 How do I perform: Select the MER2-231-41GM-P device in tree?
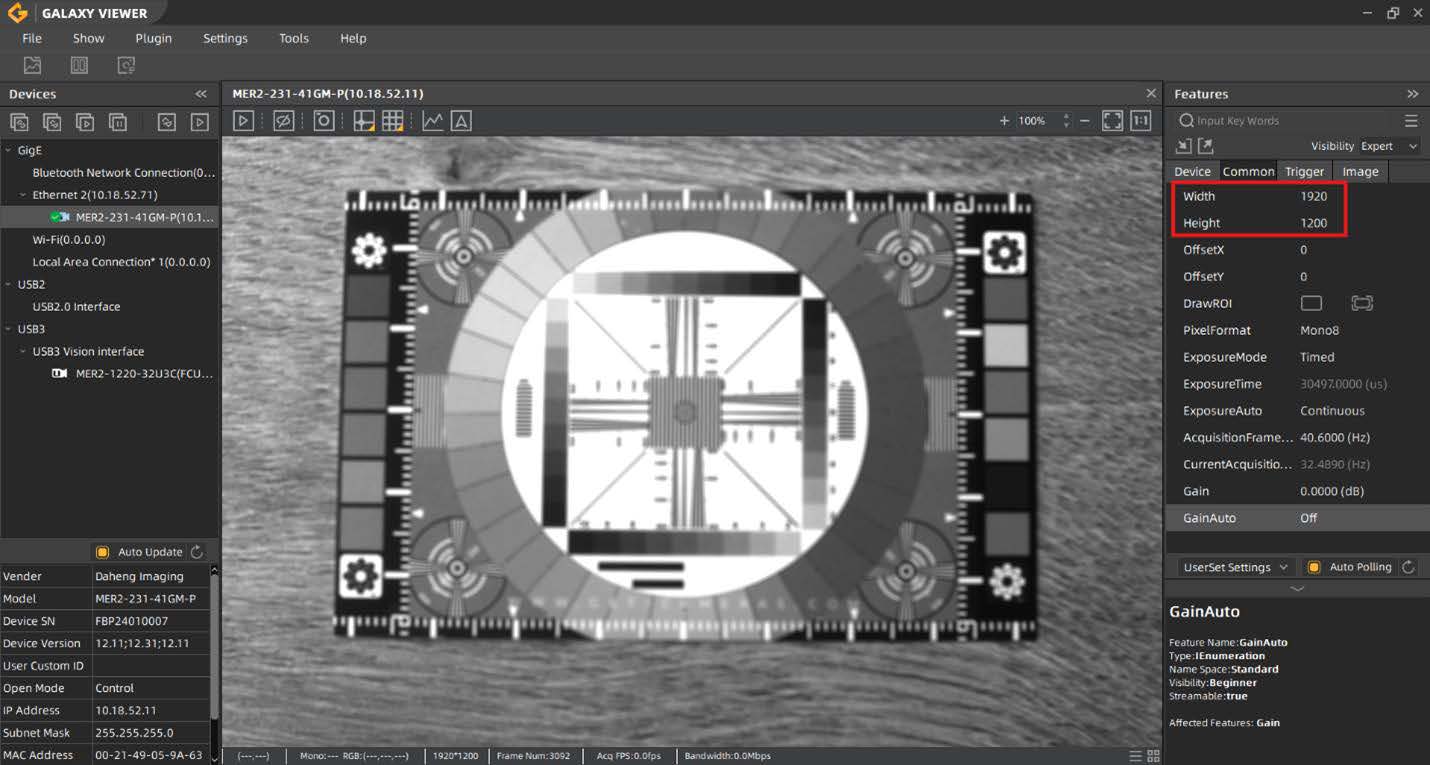(144, 217)
